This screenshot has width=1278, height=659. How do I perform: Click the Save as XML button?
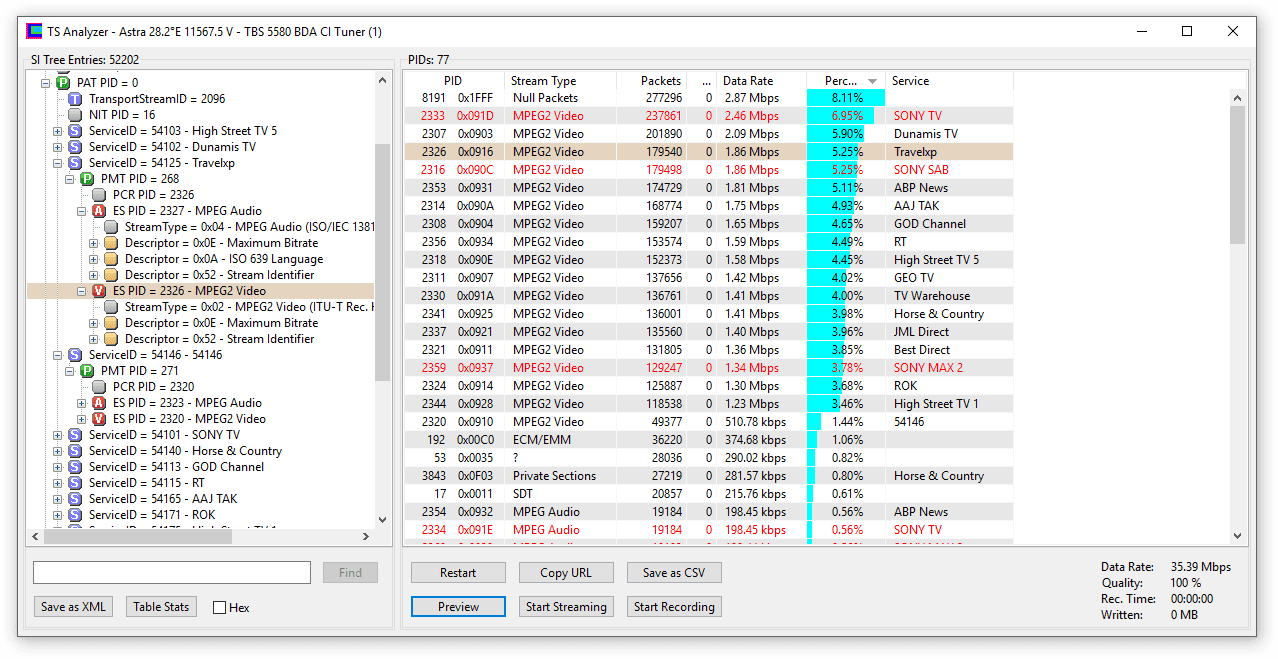point(73,607)
